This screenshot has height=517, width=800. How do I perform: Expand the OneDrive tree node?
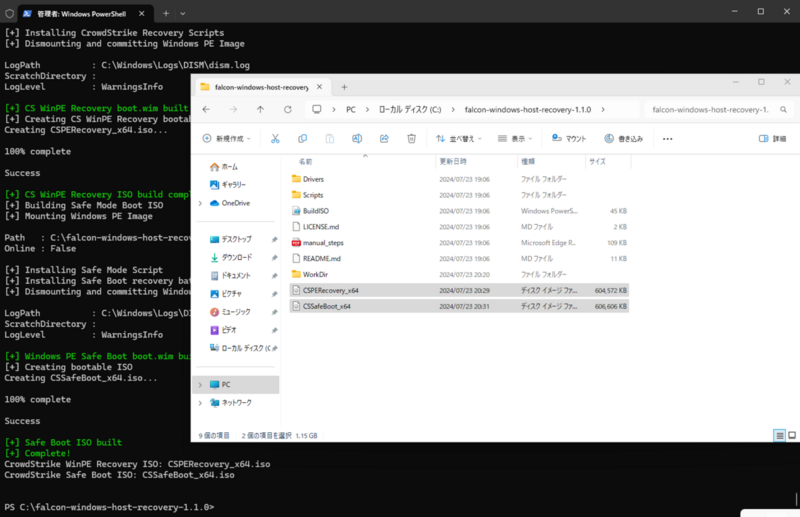coord(200,203)
